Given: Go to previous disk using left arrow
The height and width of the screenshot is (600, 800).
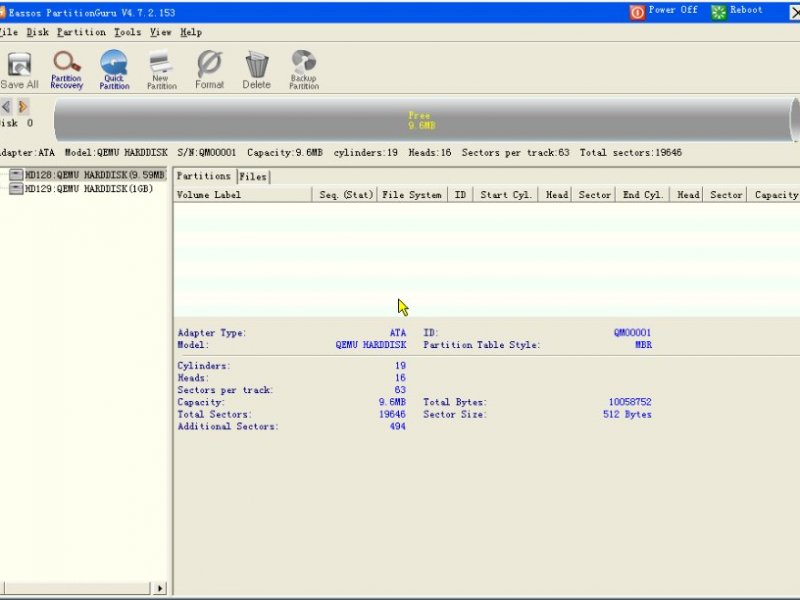Looking at the screenshot, I should click(x=6, y=107).
